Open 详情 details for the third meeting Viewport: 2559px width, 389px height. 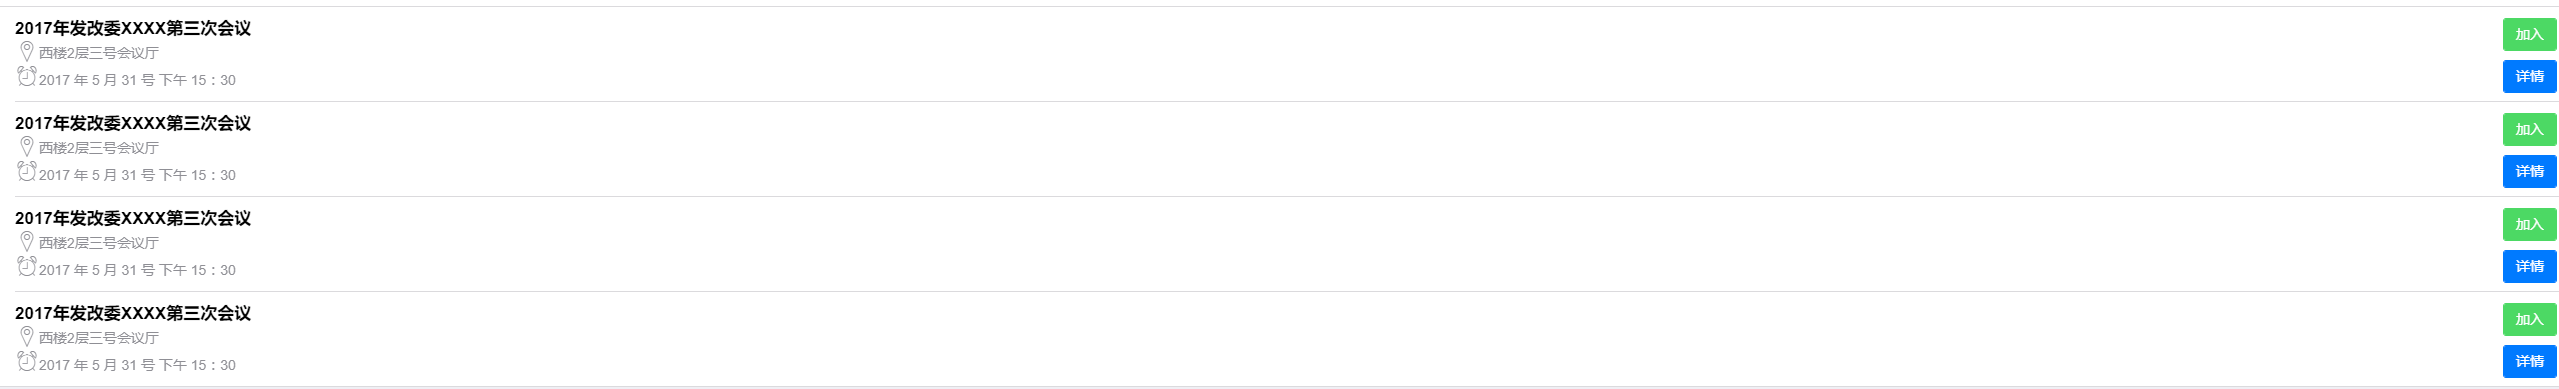[x=2529, y=266]
